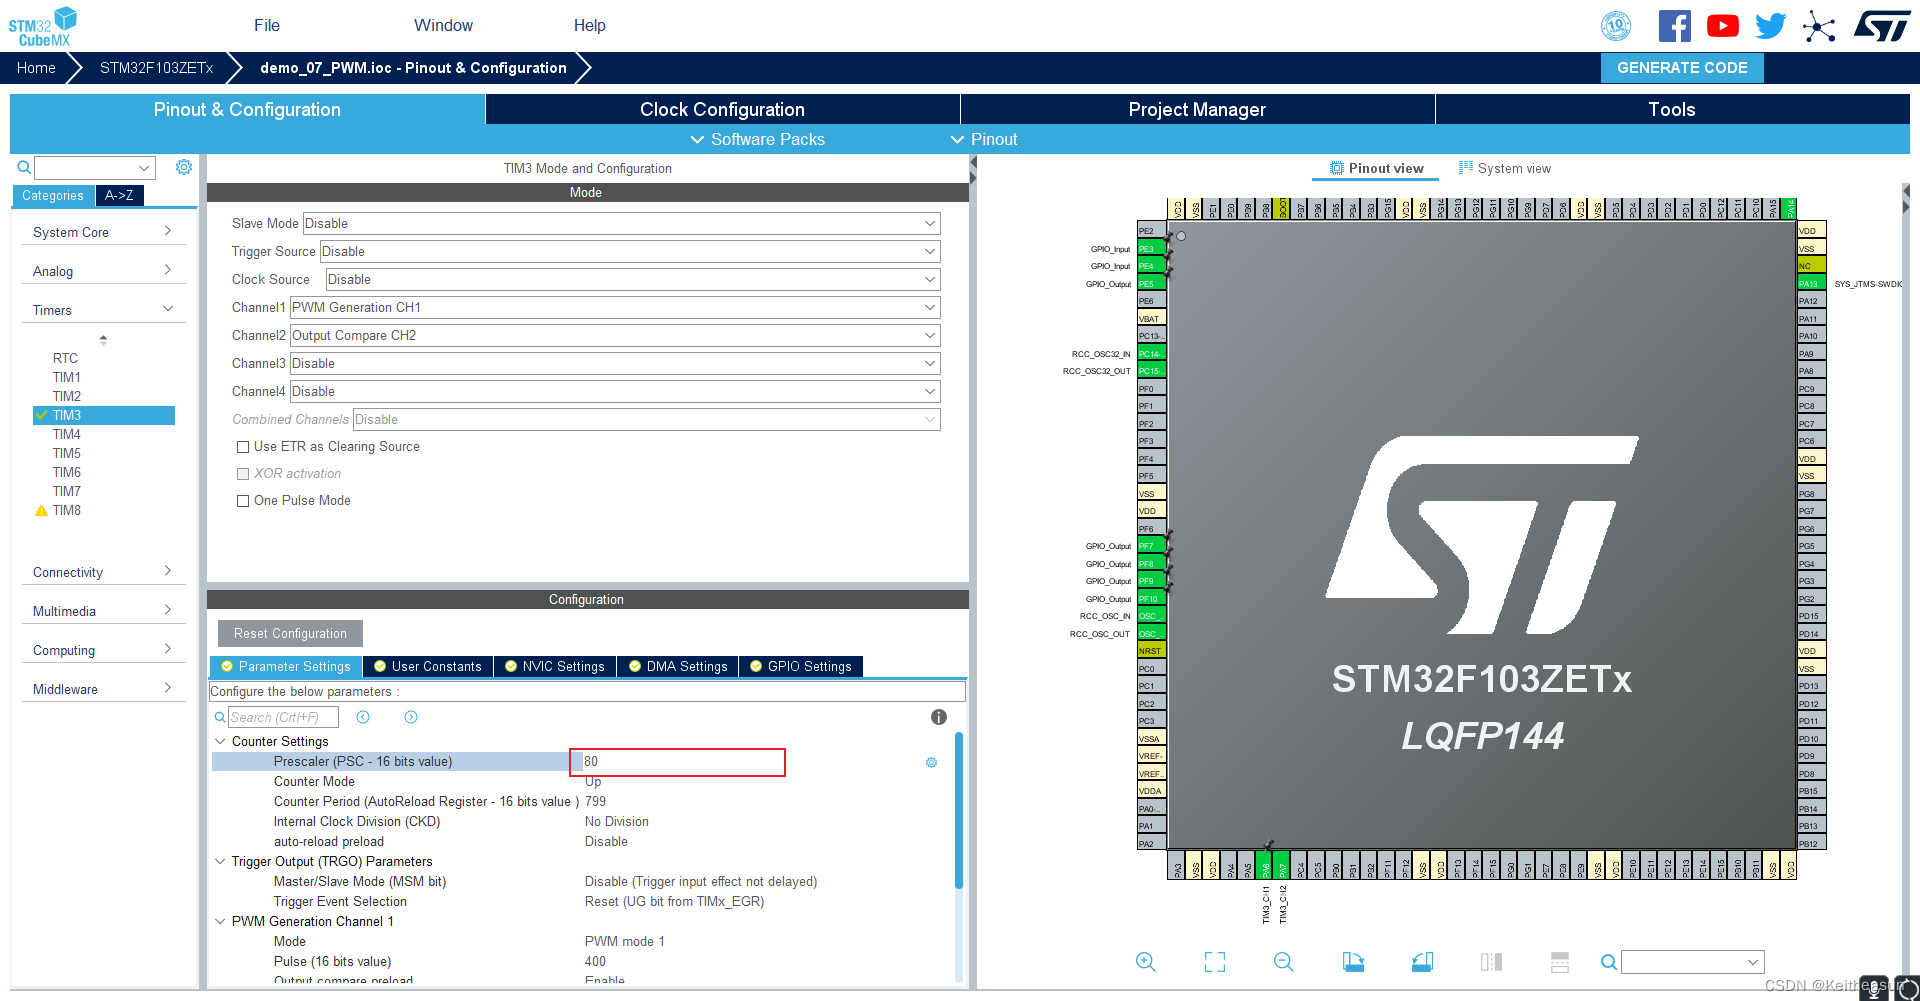Click the horizontal split view icon
Image resolution: width=1920 pixels, height=1001 pixels.
tap(1560, 962)
